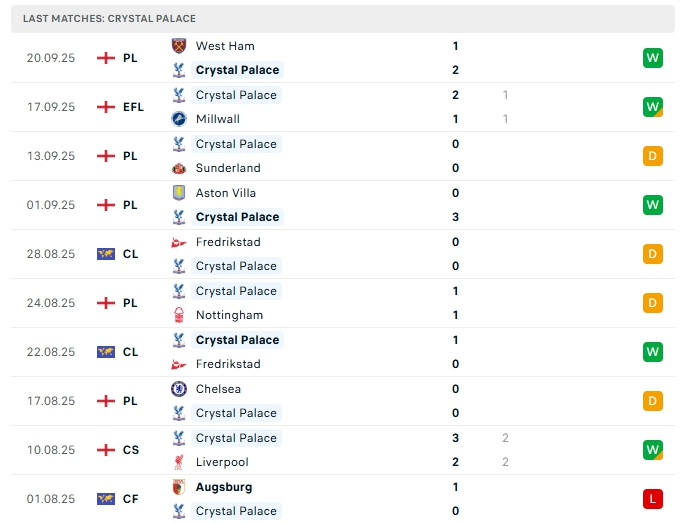Click the W badge for West Ham match
The height and width of the screenshot is (523, 683).
pos(653,58)
